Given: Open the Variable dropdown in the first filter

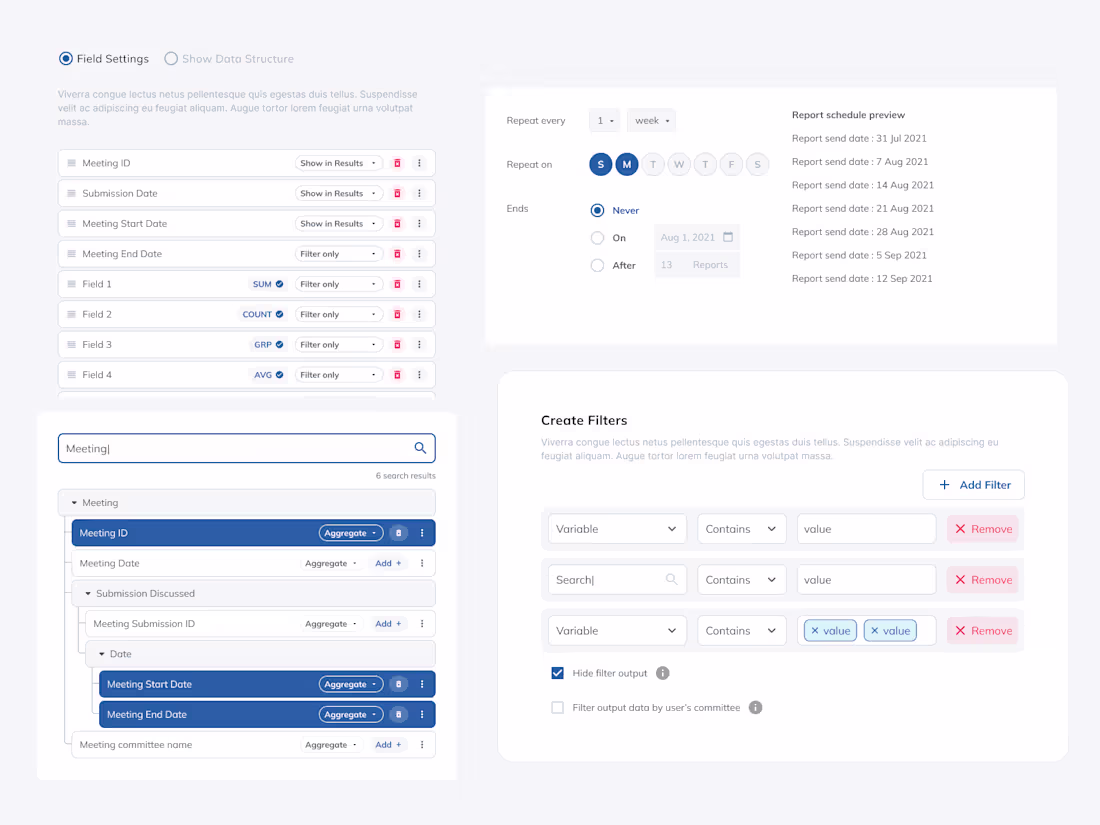Looking at the screenshot, I should pyautogui.click(x=616, y=528).
